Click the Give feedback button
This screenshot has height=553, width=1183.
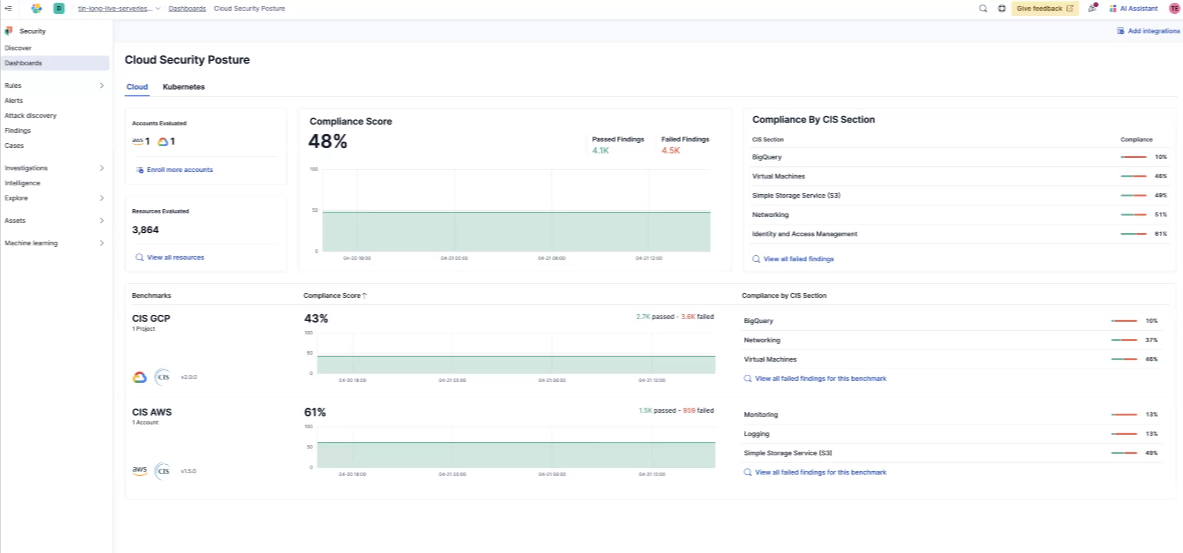1044,8
